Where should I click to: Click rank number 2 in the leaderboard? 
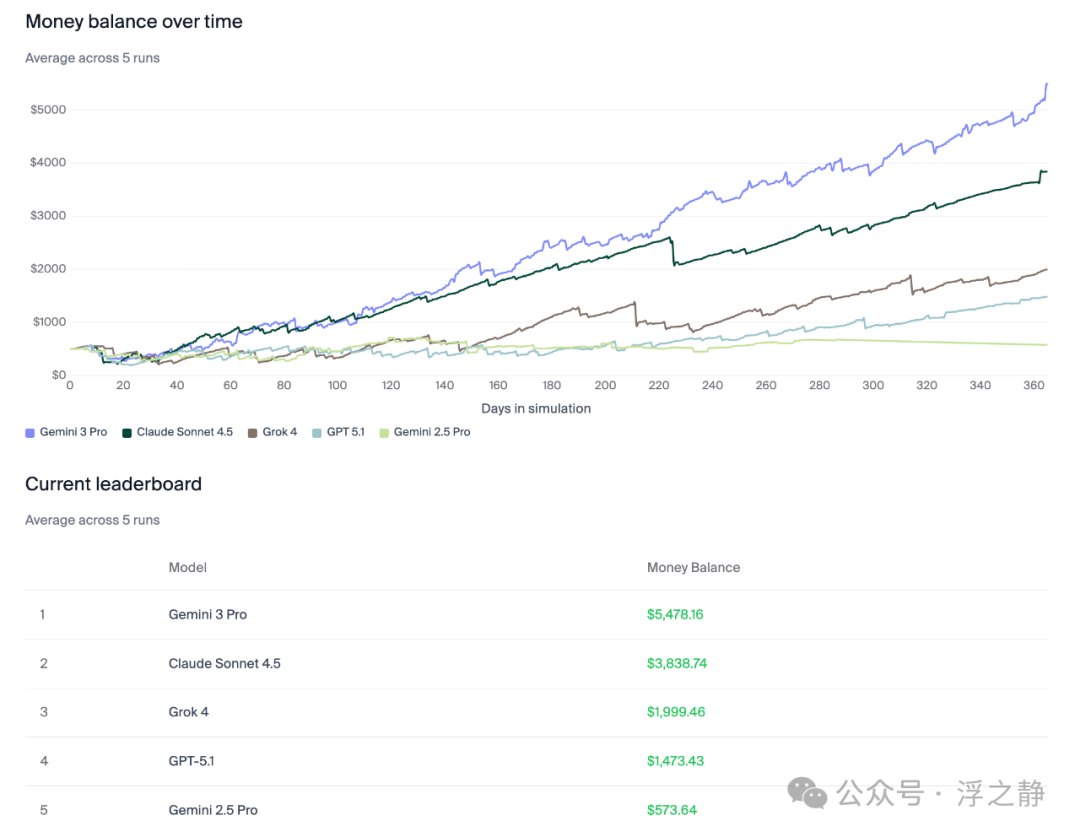click(x=44, y=663)
